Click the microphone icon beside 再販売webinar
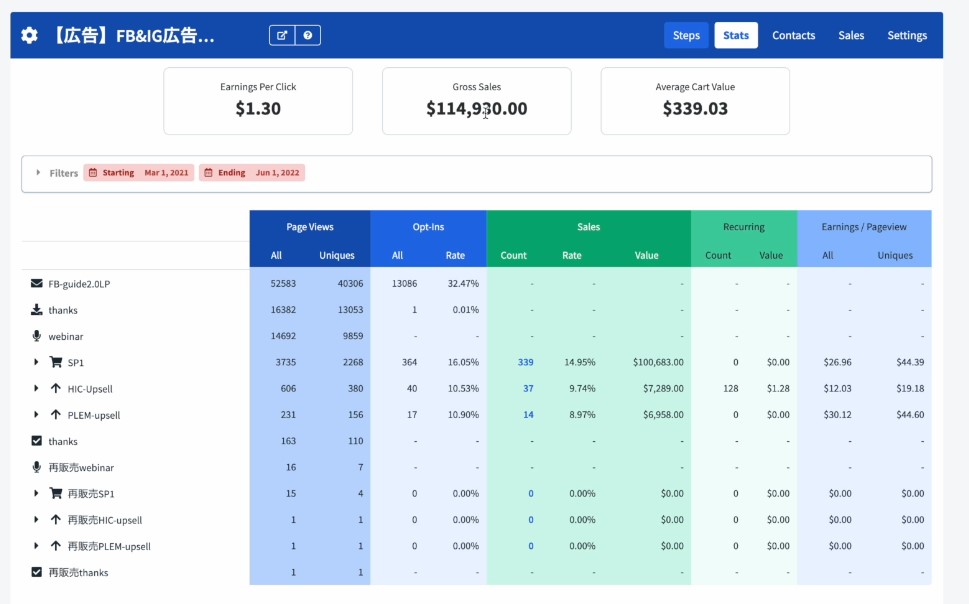This screenshot has width=969, height=604. [36, 467]
